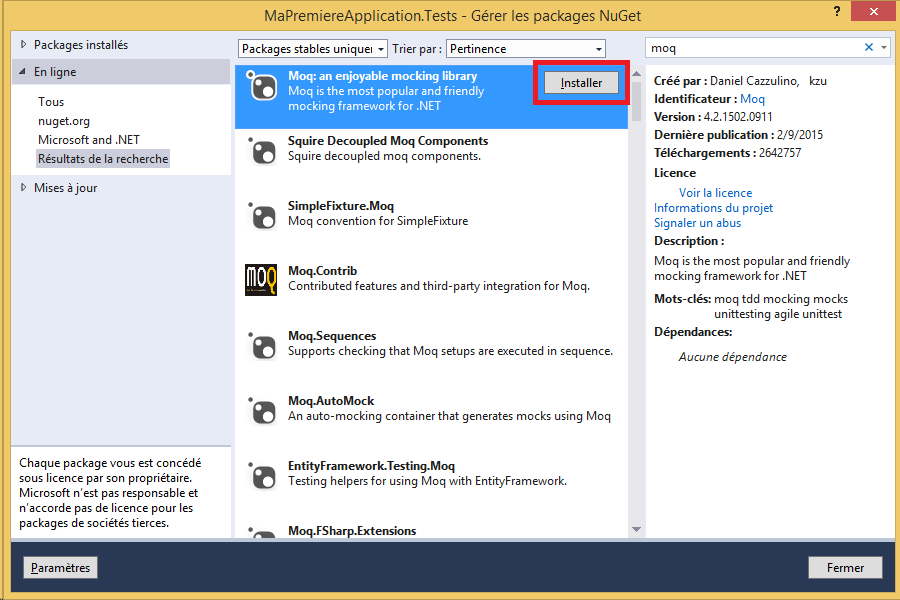Click the download count 2642757

click(780, 153)
